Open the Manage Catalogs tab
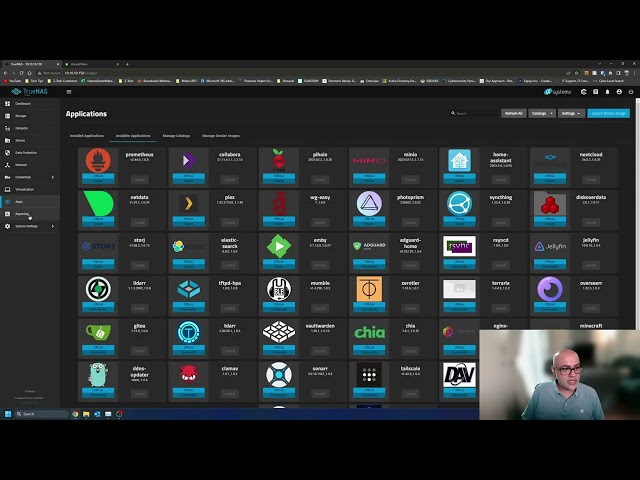The height and width of the screenshot is (480, 640). [x=176, y=136]
